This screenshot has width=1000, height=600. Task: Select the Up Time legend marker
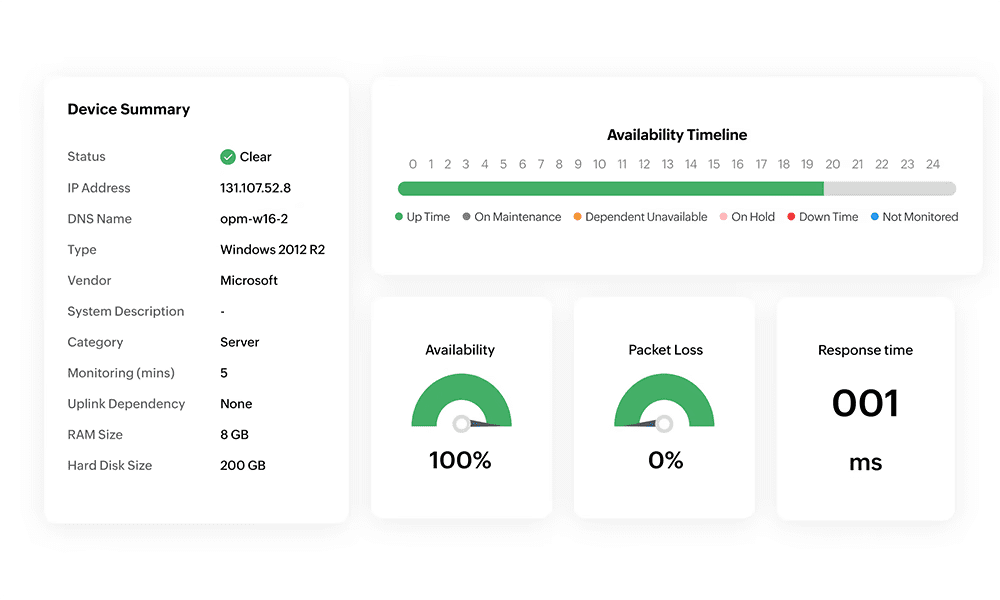(x=399, y=216)
